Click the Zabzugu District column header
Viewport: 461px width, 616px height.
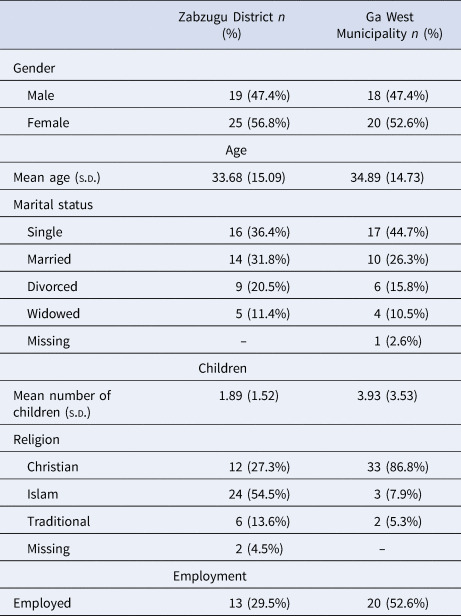tap(231, 25)
